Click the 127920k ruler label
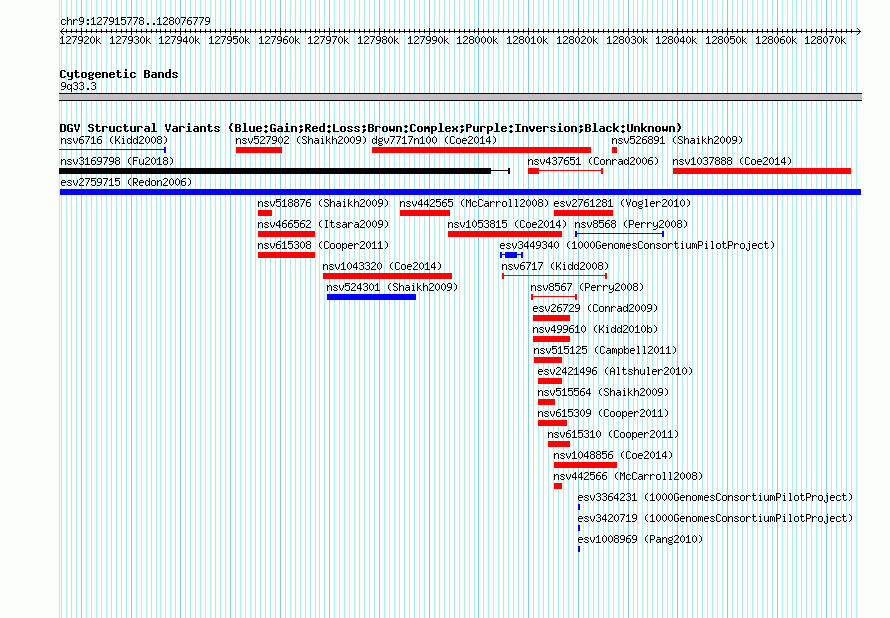The image size is (890, 618). [x=80, y=40]
